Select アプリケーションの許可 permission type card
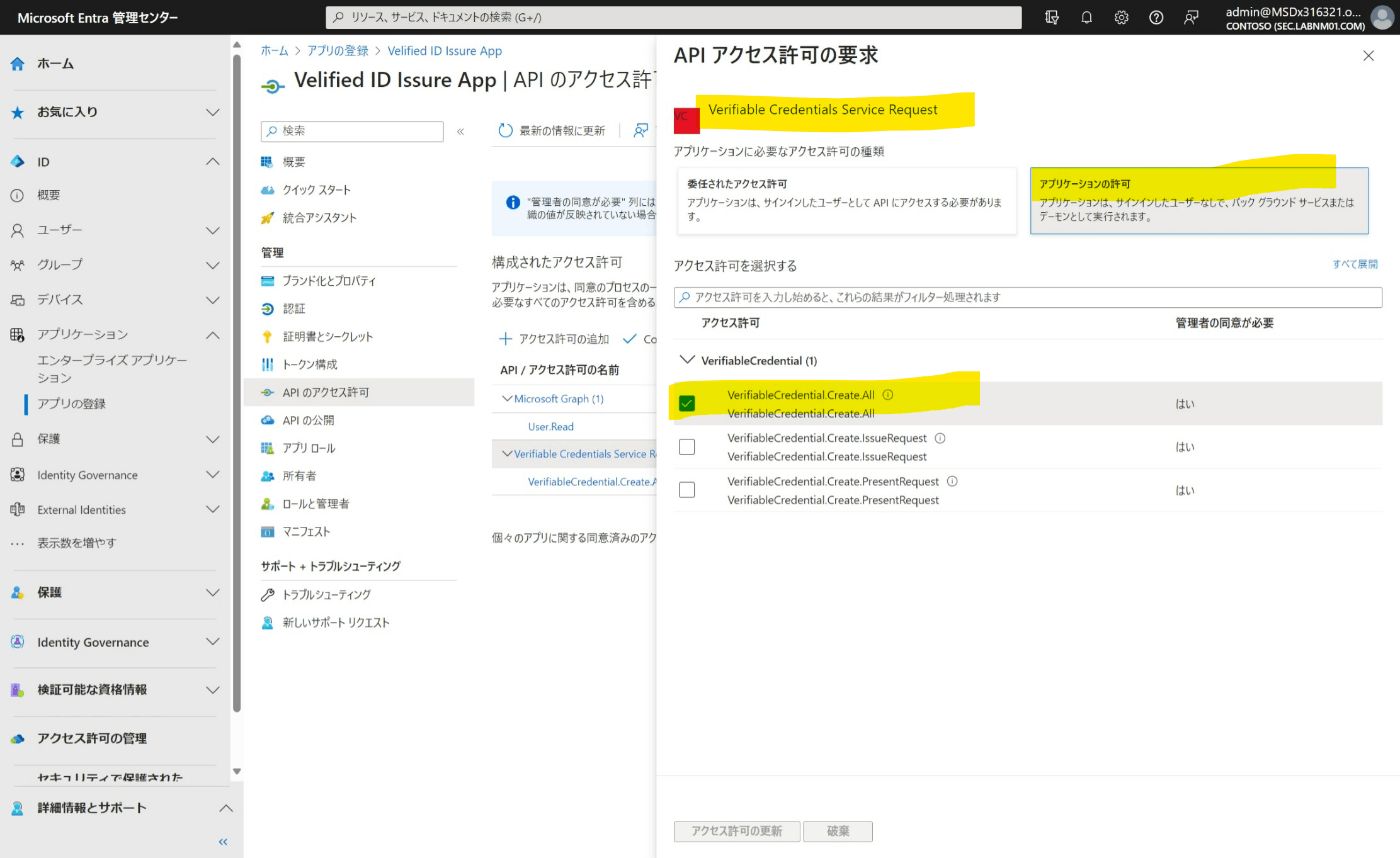The height and width of the screenshot is (858, 1400). coord(1199,201)
